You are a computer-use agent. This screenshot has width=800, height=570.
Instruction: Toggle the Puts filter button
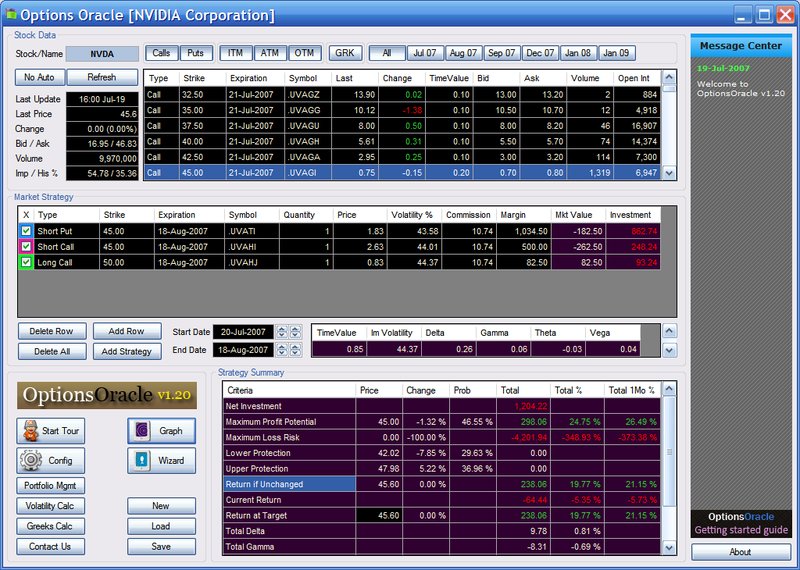coord(195,53)
